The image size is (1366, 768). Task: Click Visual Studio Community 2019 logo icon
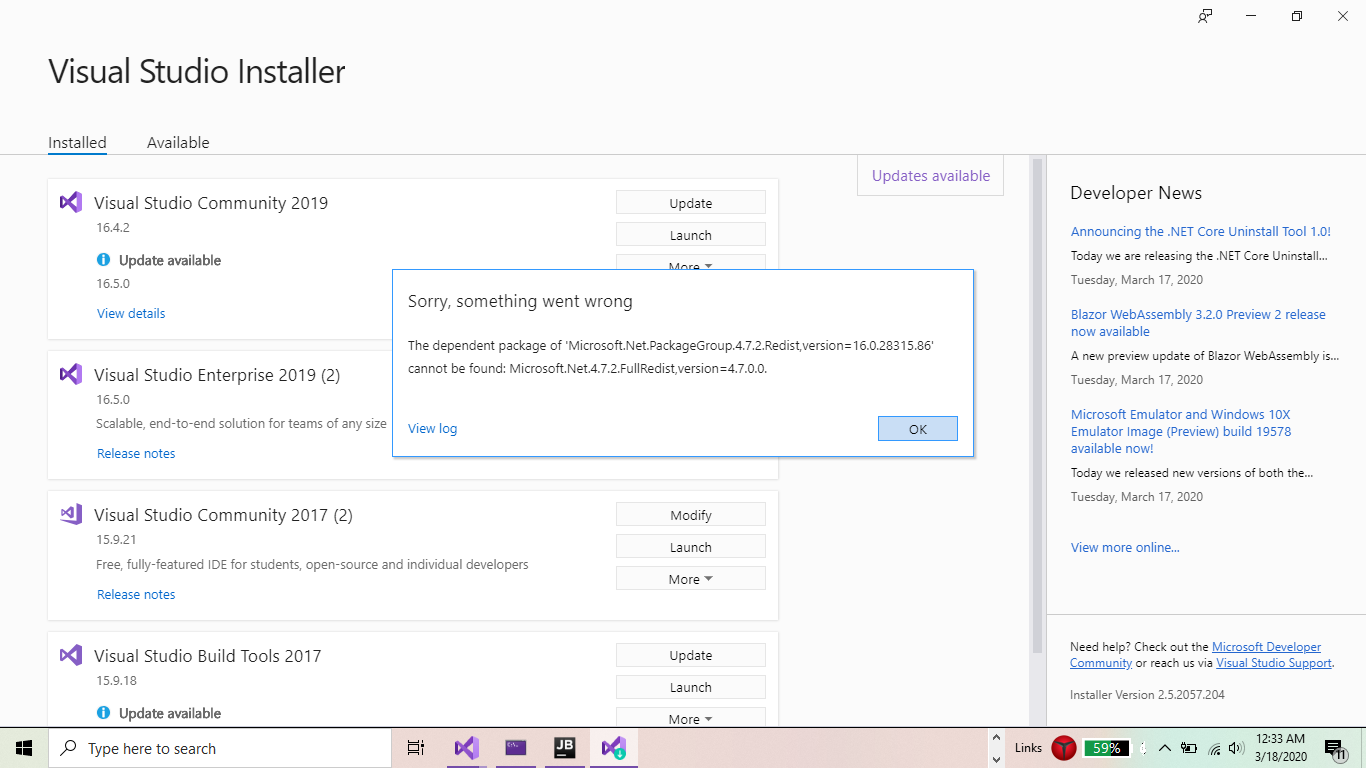(x=70, y=202)
